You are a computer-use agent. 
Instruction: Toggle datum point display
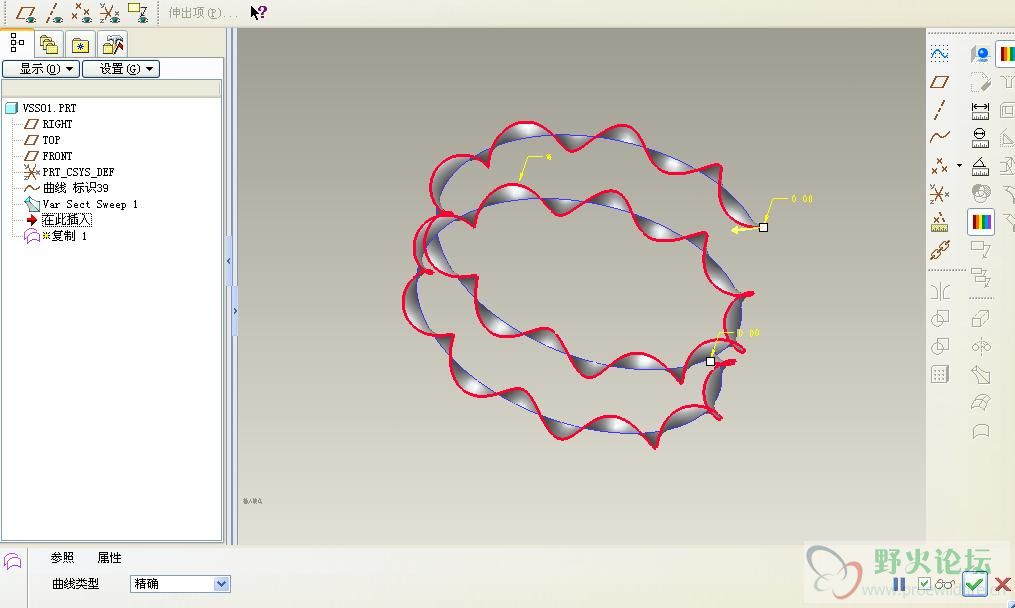pyautogui.click(x=82, y=13)
